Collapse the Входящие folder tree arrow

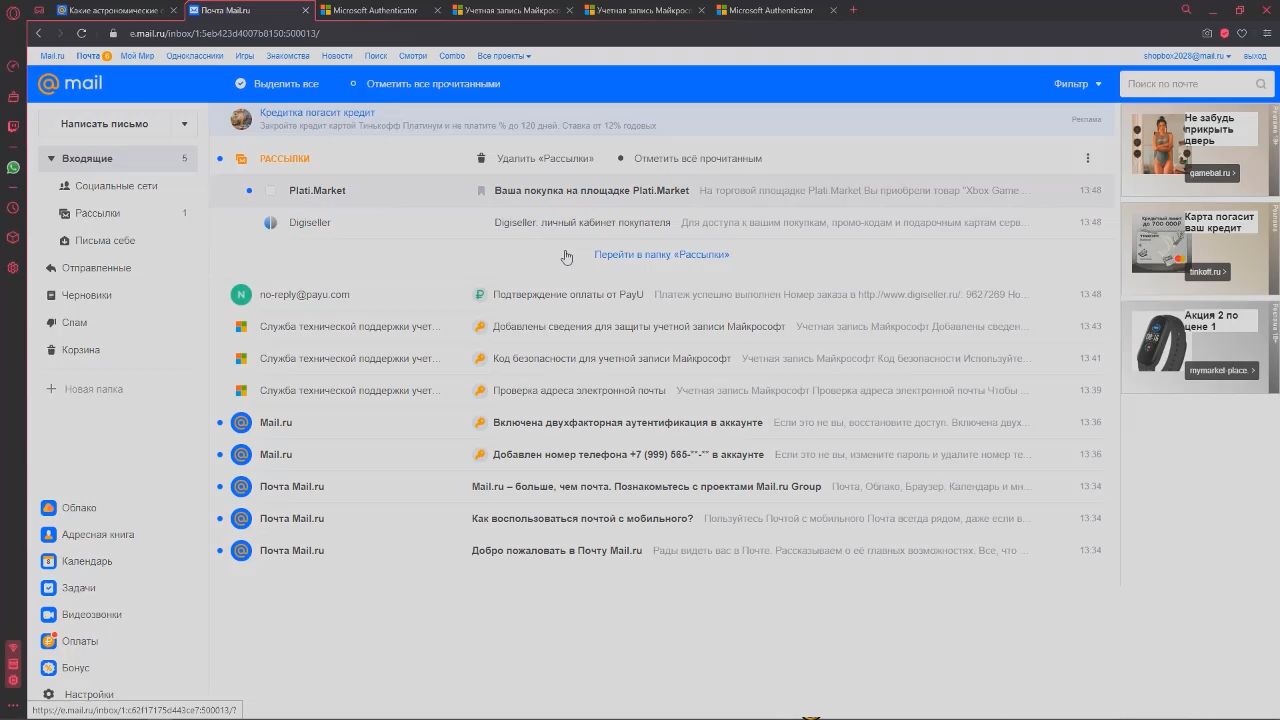point(51,158)
